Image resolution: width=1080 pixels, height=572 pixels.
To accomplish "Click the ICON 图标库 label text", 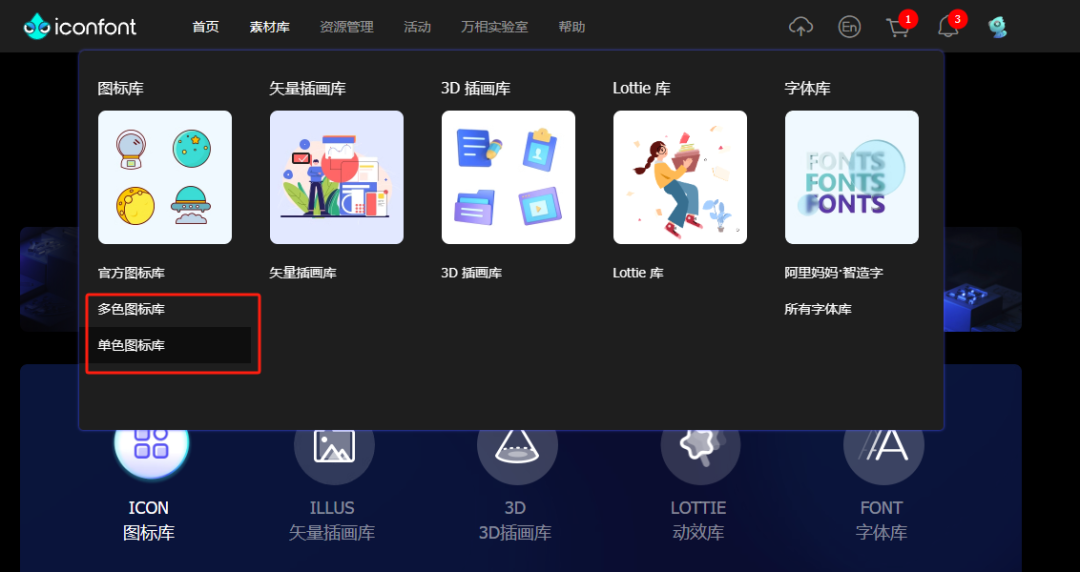I will point(149,520).
